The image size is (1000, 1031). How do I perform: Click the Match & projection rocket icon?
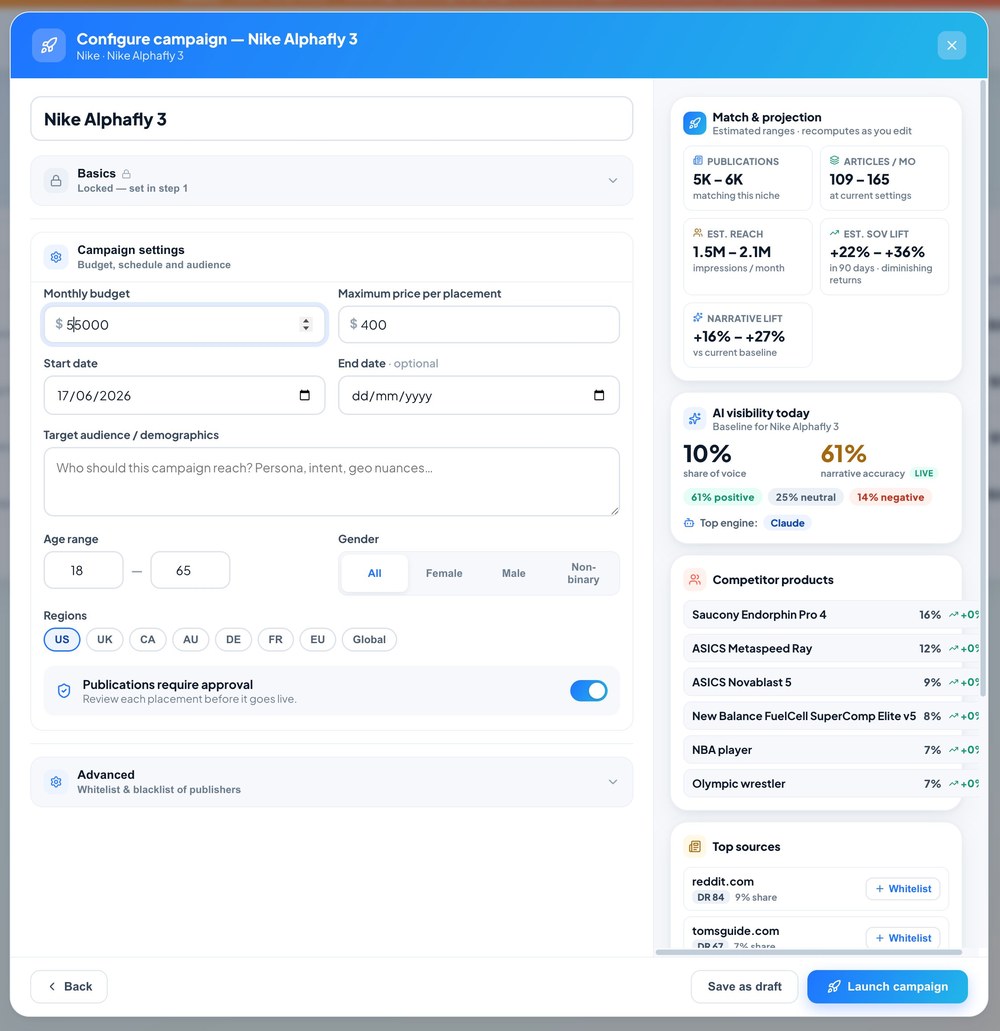(x=694, y=123)
